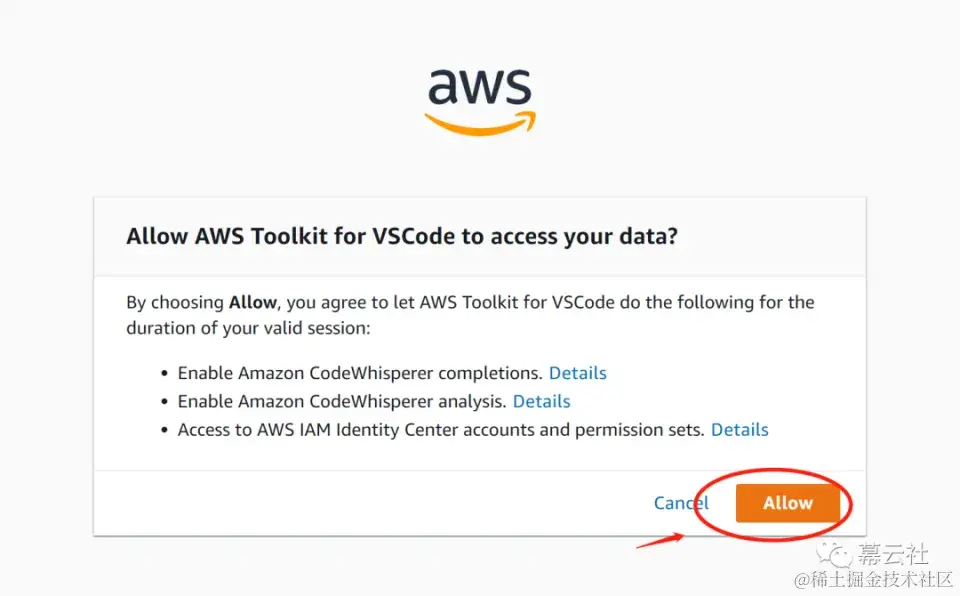The image size is (960, 596).
Task: Click the red arrow annotation
Action: click(660, 541)
